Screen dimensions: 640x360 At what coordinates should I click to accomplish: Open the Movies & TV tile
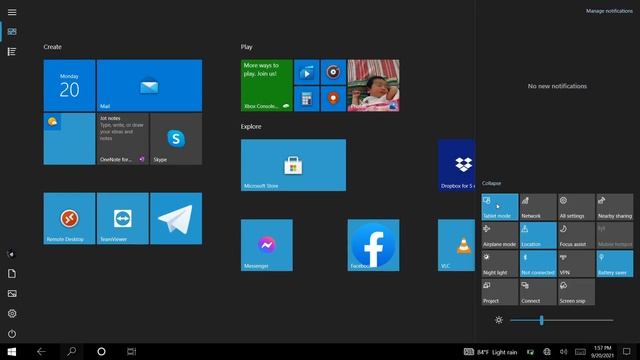tap(307, 72)
